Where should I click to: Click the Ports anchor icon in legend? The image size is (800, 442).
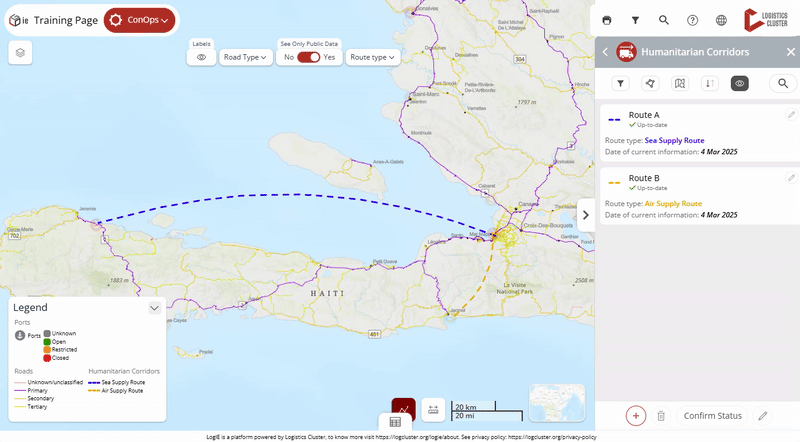click(20, 335)
